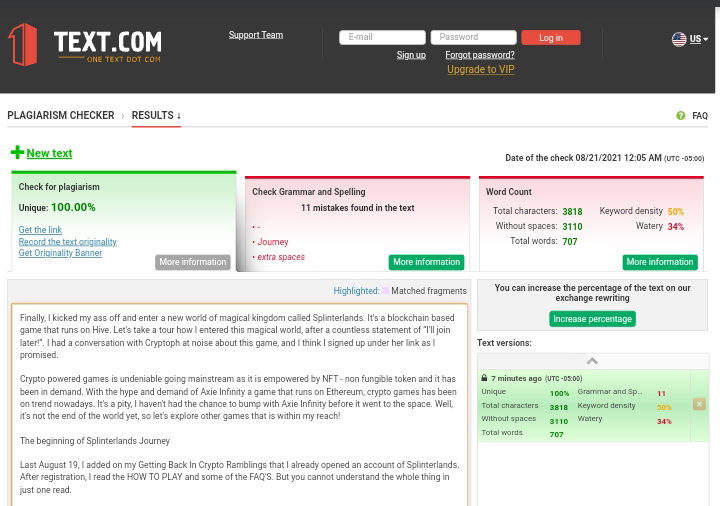Click the lock icon on text version
The width and height of the screenshot is (720, 506).
point(484,378)
